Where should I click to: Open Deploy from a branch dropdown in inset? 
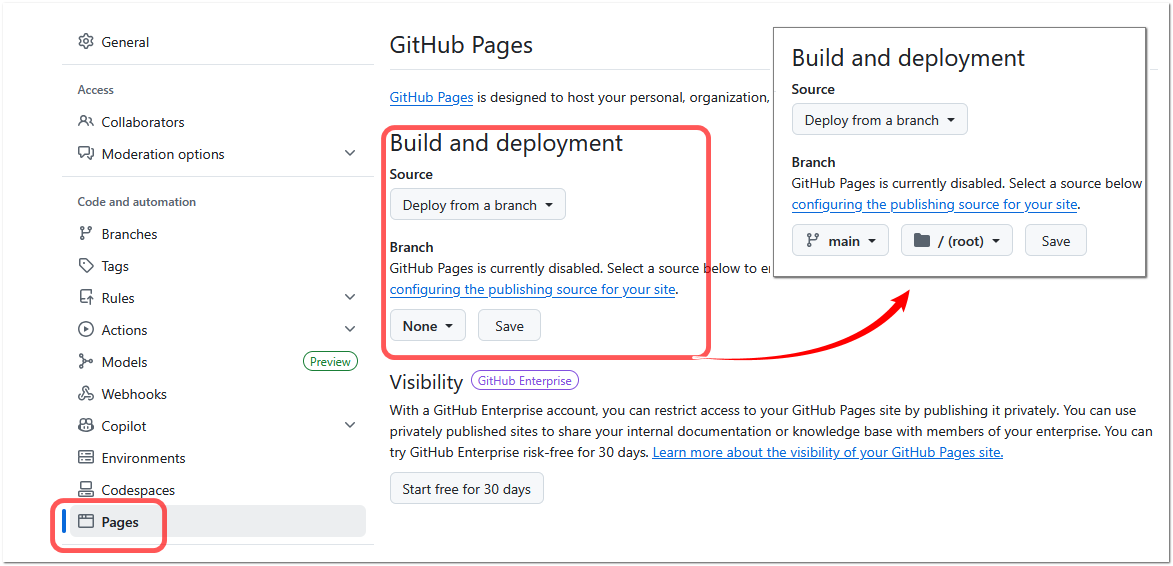coord(879,120)
